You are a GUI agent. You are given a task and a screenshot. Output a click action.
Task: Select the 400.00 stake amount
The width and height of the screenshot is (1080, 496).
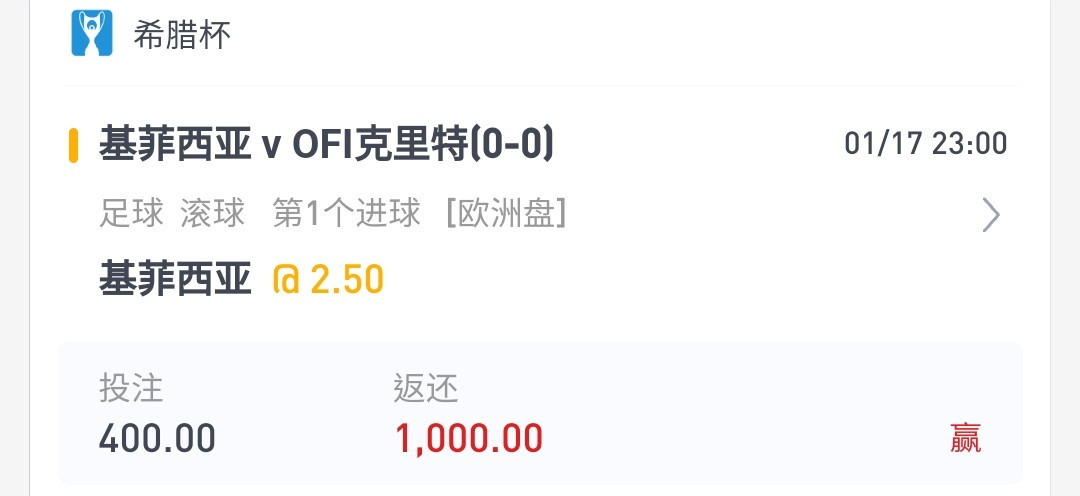[157, 438]
